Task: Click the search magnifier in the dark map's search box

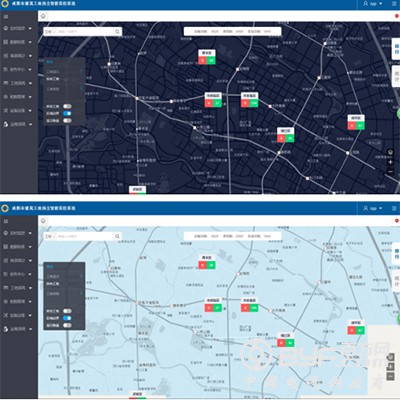Action: tap(117, 31)
